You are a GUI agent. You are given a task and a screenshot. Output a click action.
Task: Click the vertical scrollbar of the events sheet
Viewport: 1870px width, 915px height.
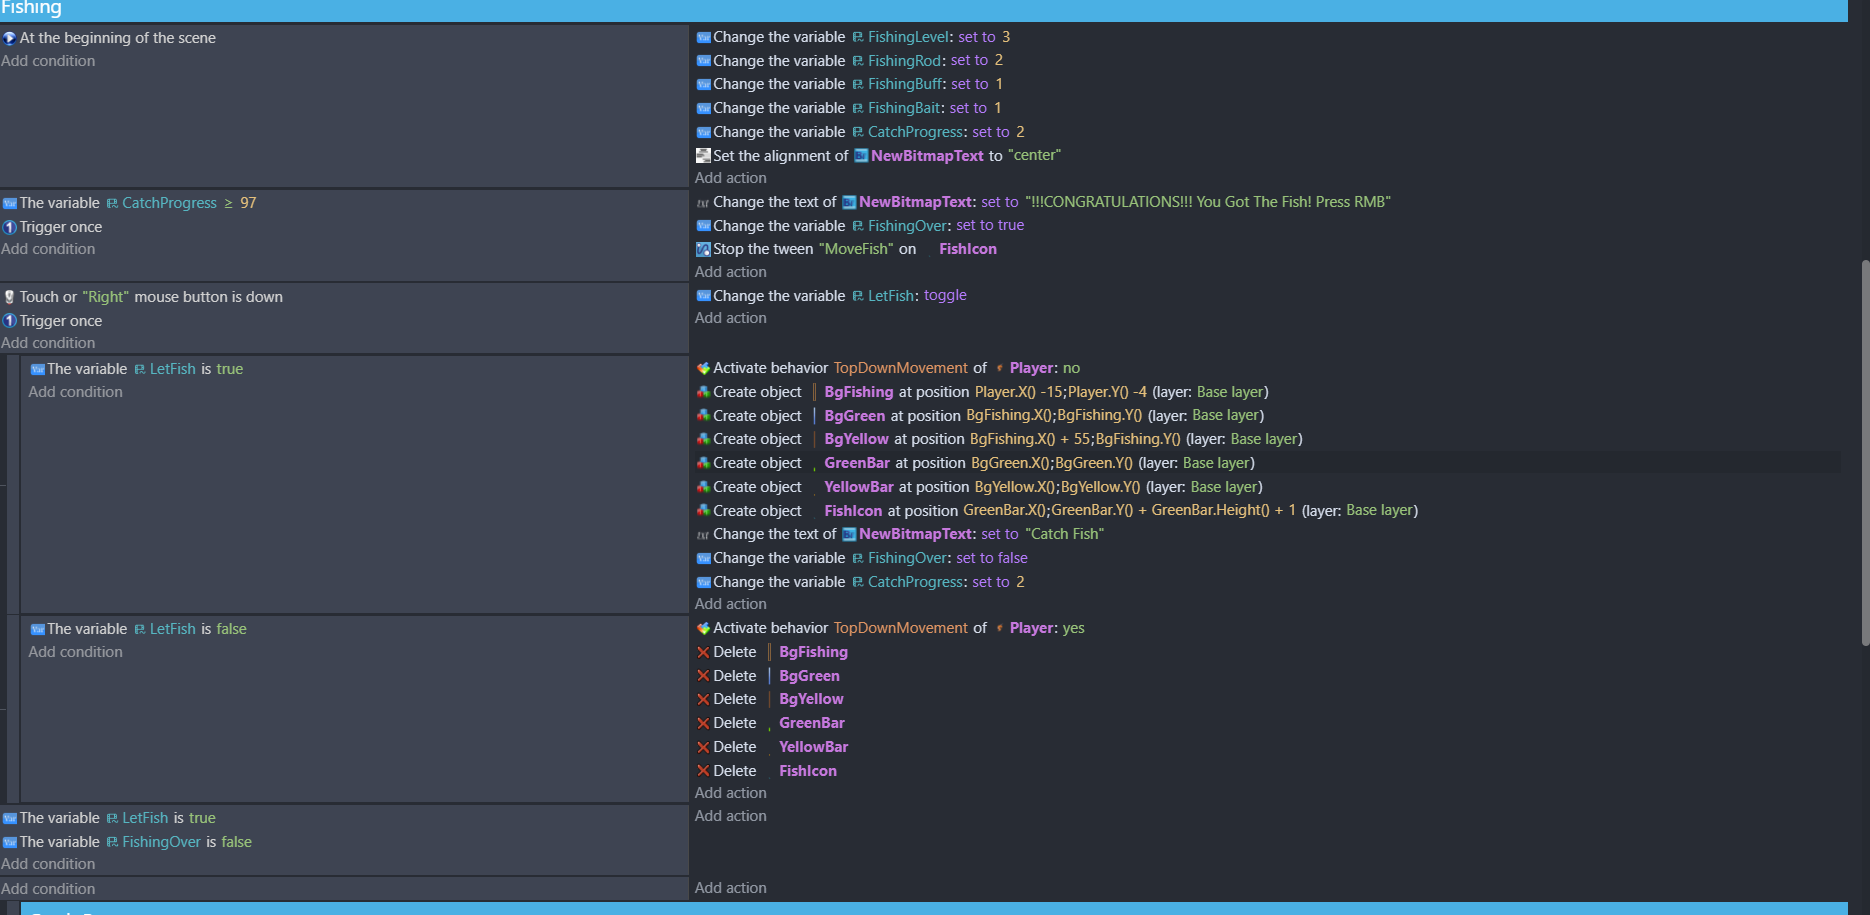(1865, 452)
